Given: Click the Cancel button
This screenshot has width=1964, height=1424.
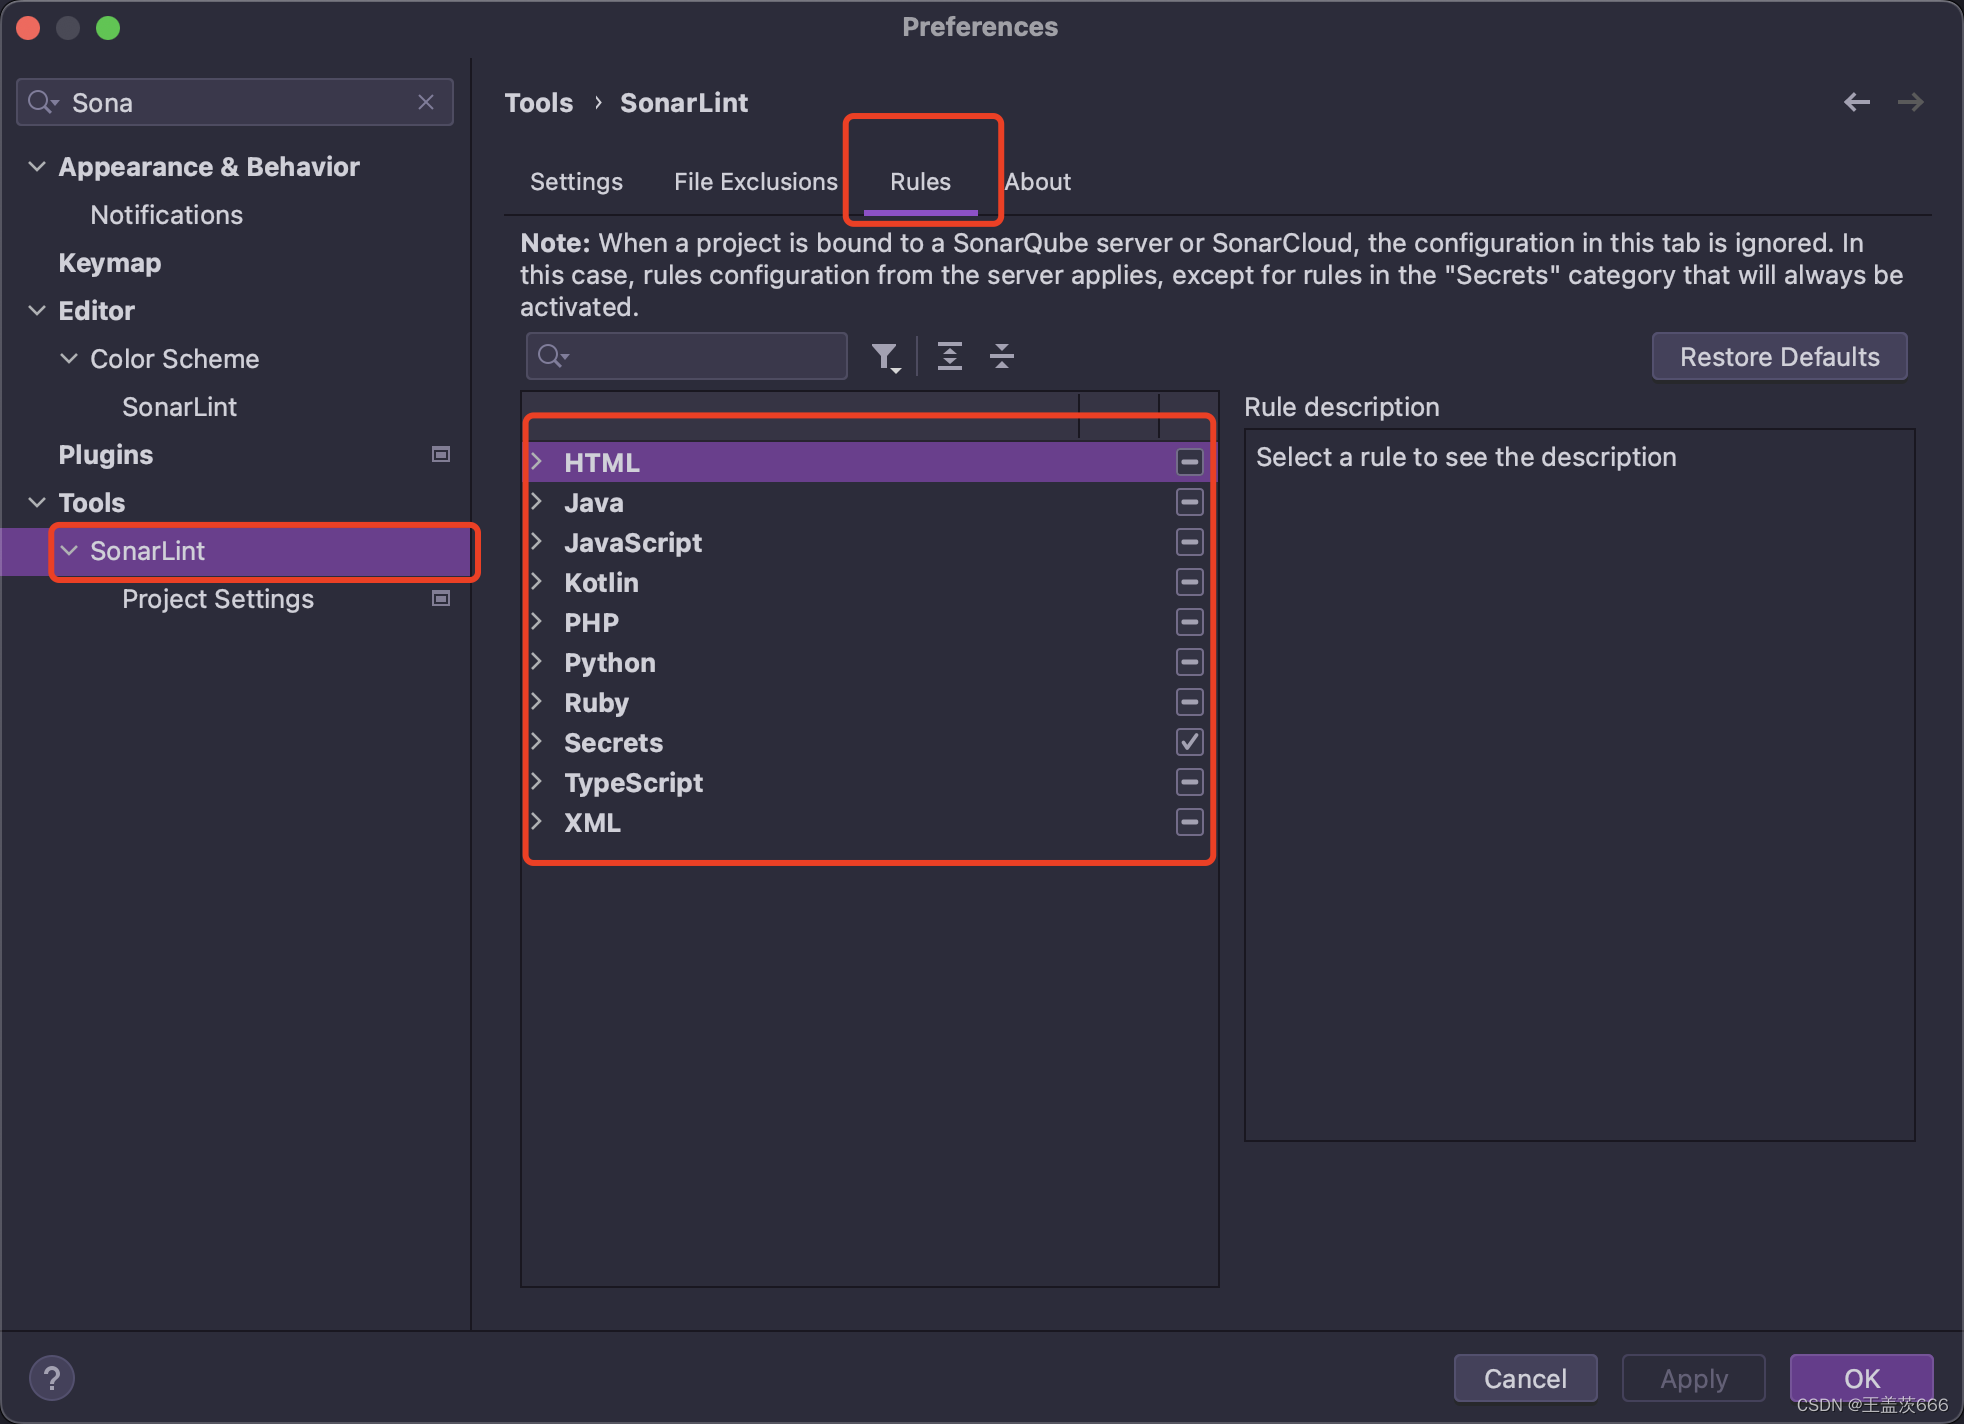Looking at the screenshot, I should tap(1525, 1378).
